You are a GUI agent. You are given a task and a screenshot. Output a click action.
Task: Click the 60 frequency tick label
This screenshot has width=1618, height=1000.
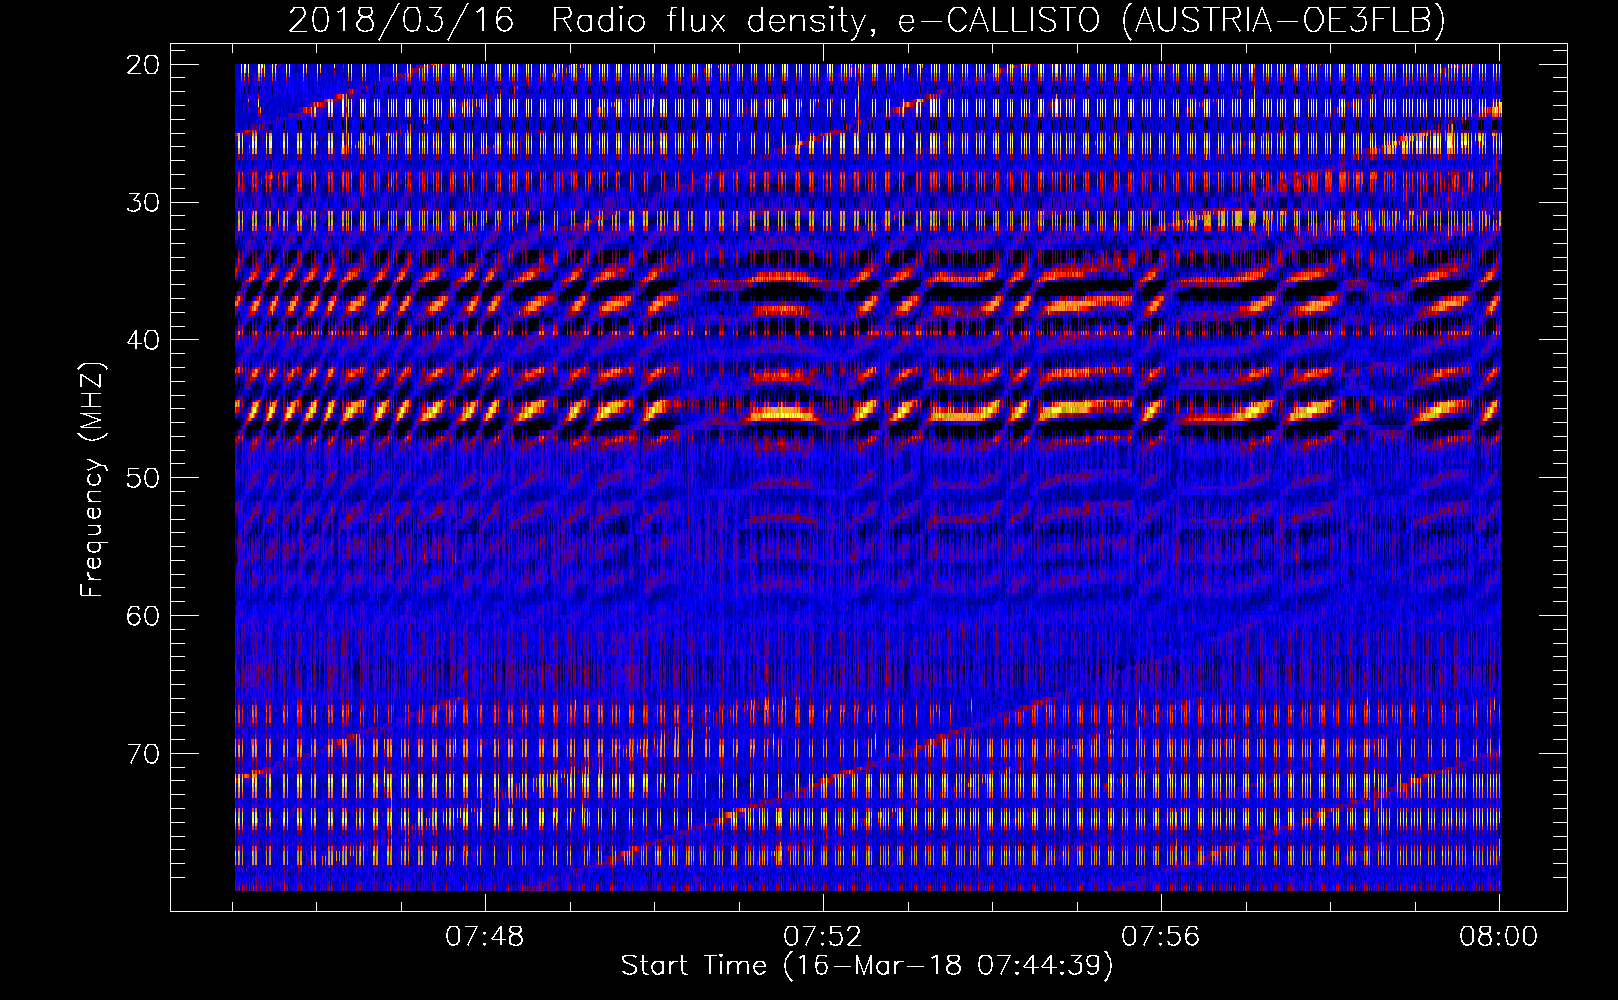(x=143, y=616)
